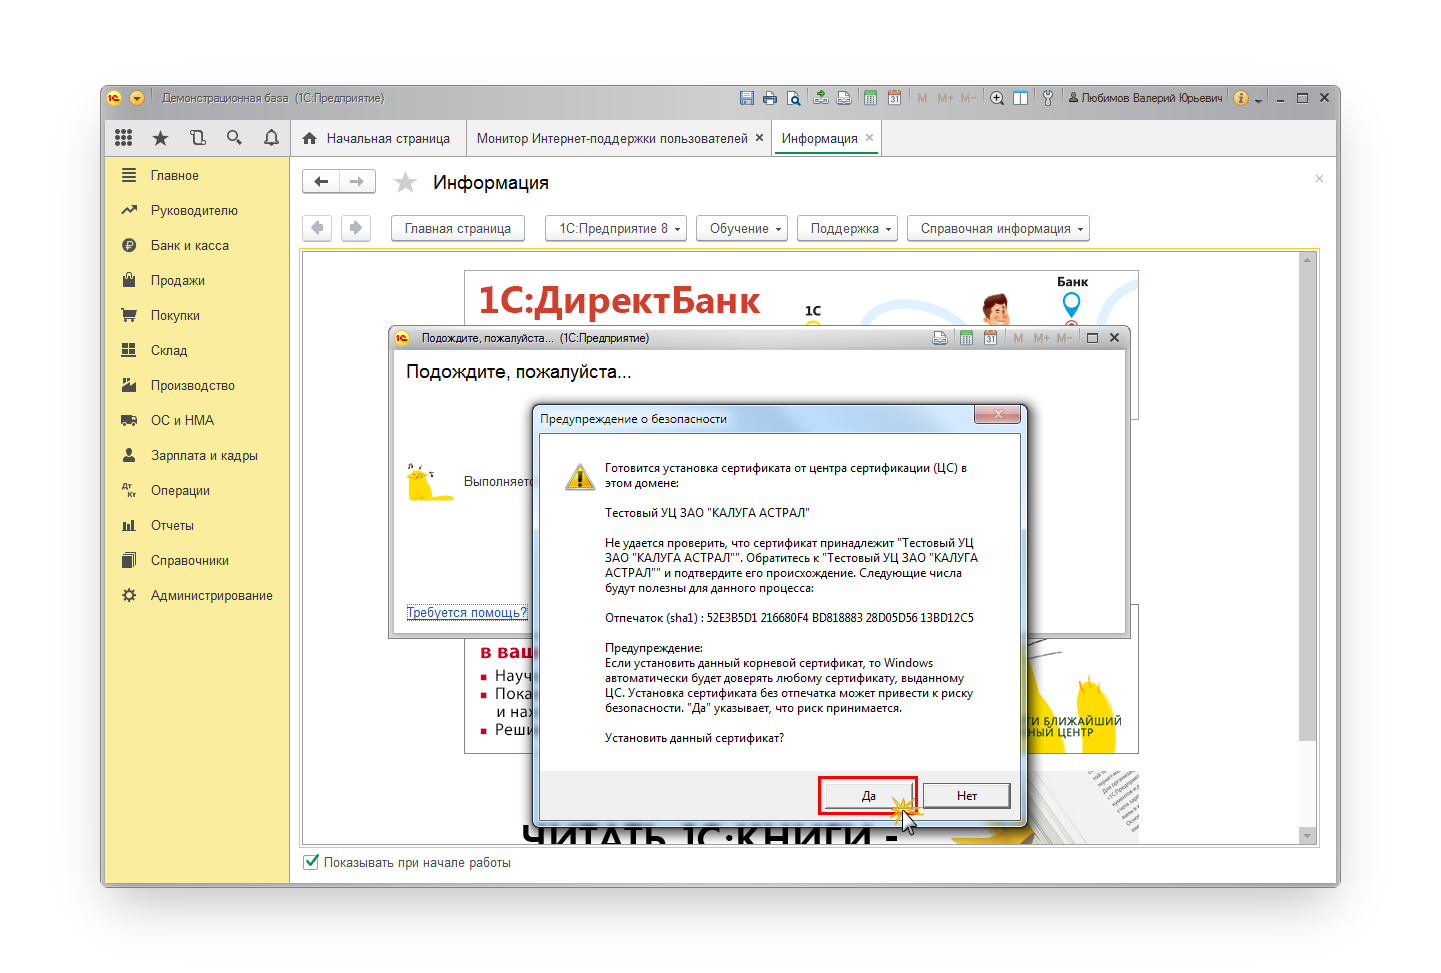Open Склад section in sidebar

click(x=196, y=351)
